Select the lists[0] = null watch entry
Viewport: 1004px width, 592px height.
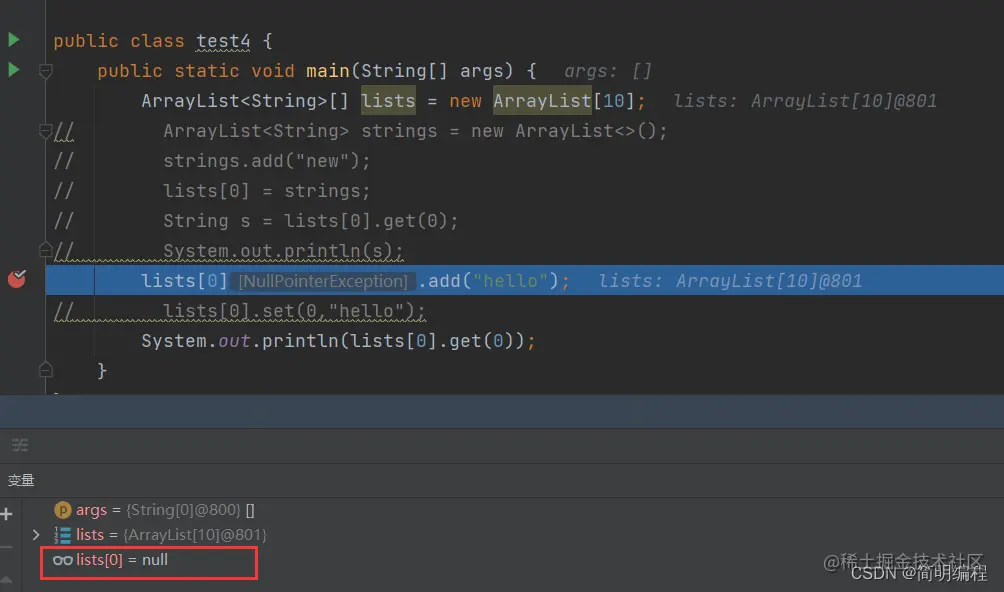tap(110, 560)
